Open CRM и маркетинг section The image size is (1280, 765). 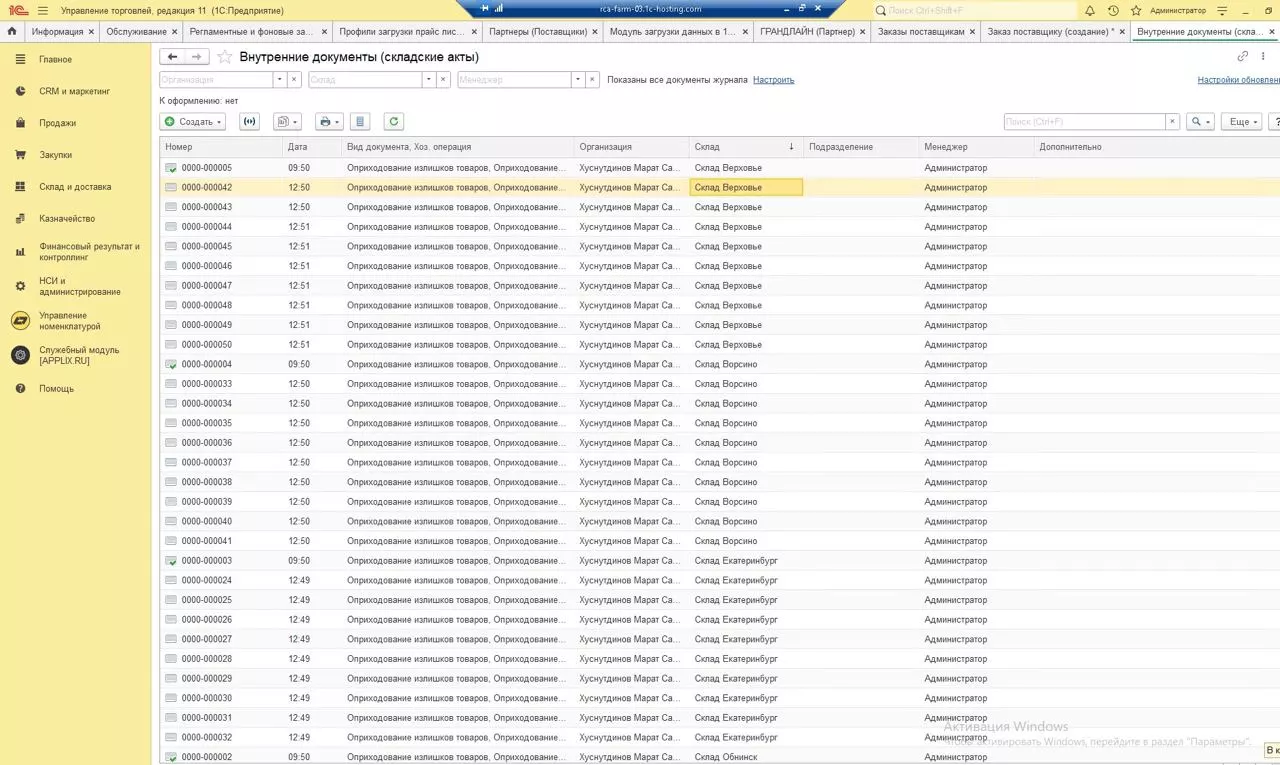pyautogui.click(x=74, y=91)
